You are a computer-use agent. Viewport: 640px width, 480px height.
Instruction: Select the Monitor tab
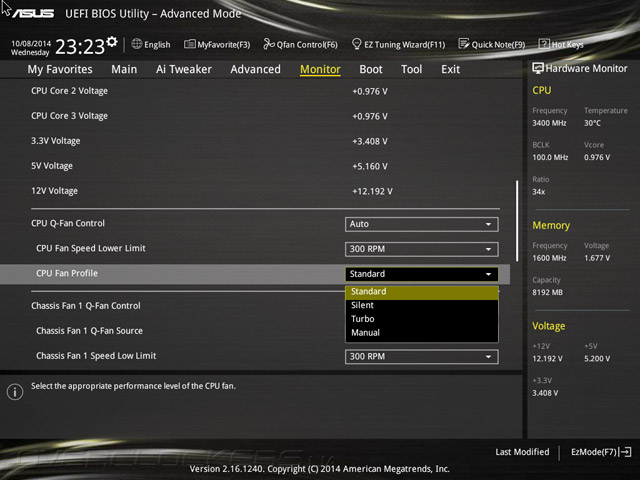[x=320, y=70]
